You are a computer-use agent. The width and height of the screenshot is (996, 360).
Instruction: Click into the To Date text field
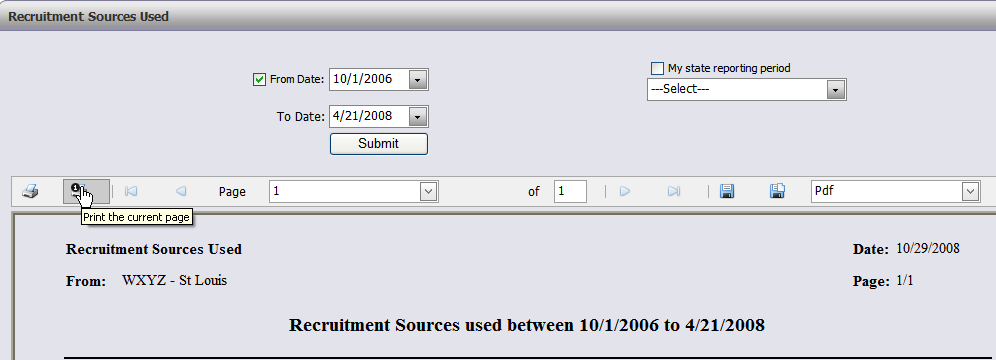(x=369, y=117)
